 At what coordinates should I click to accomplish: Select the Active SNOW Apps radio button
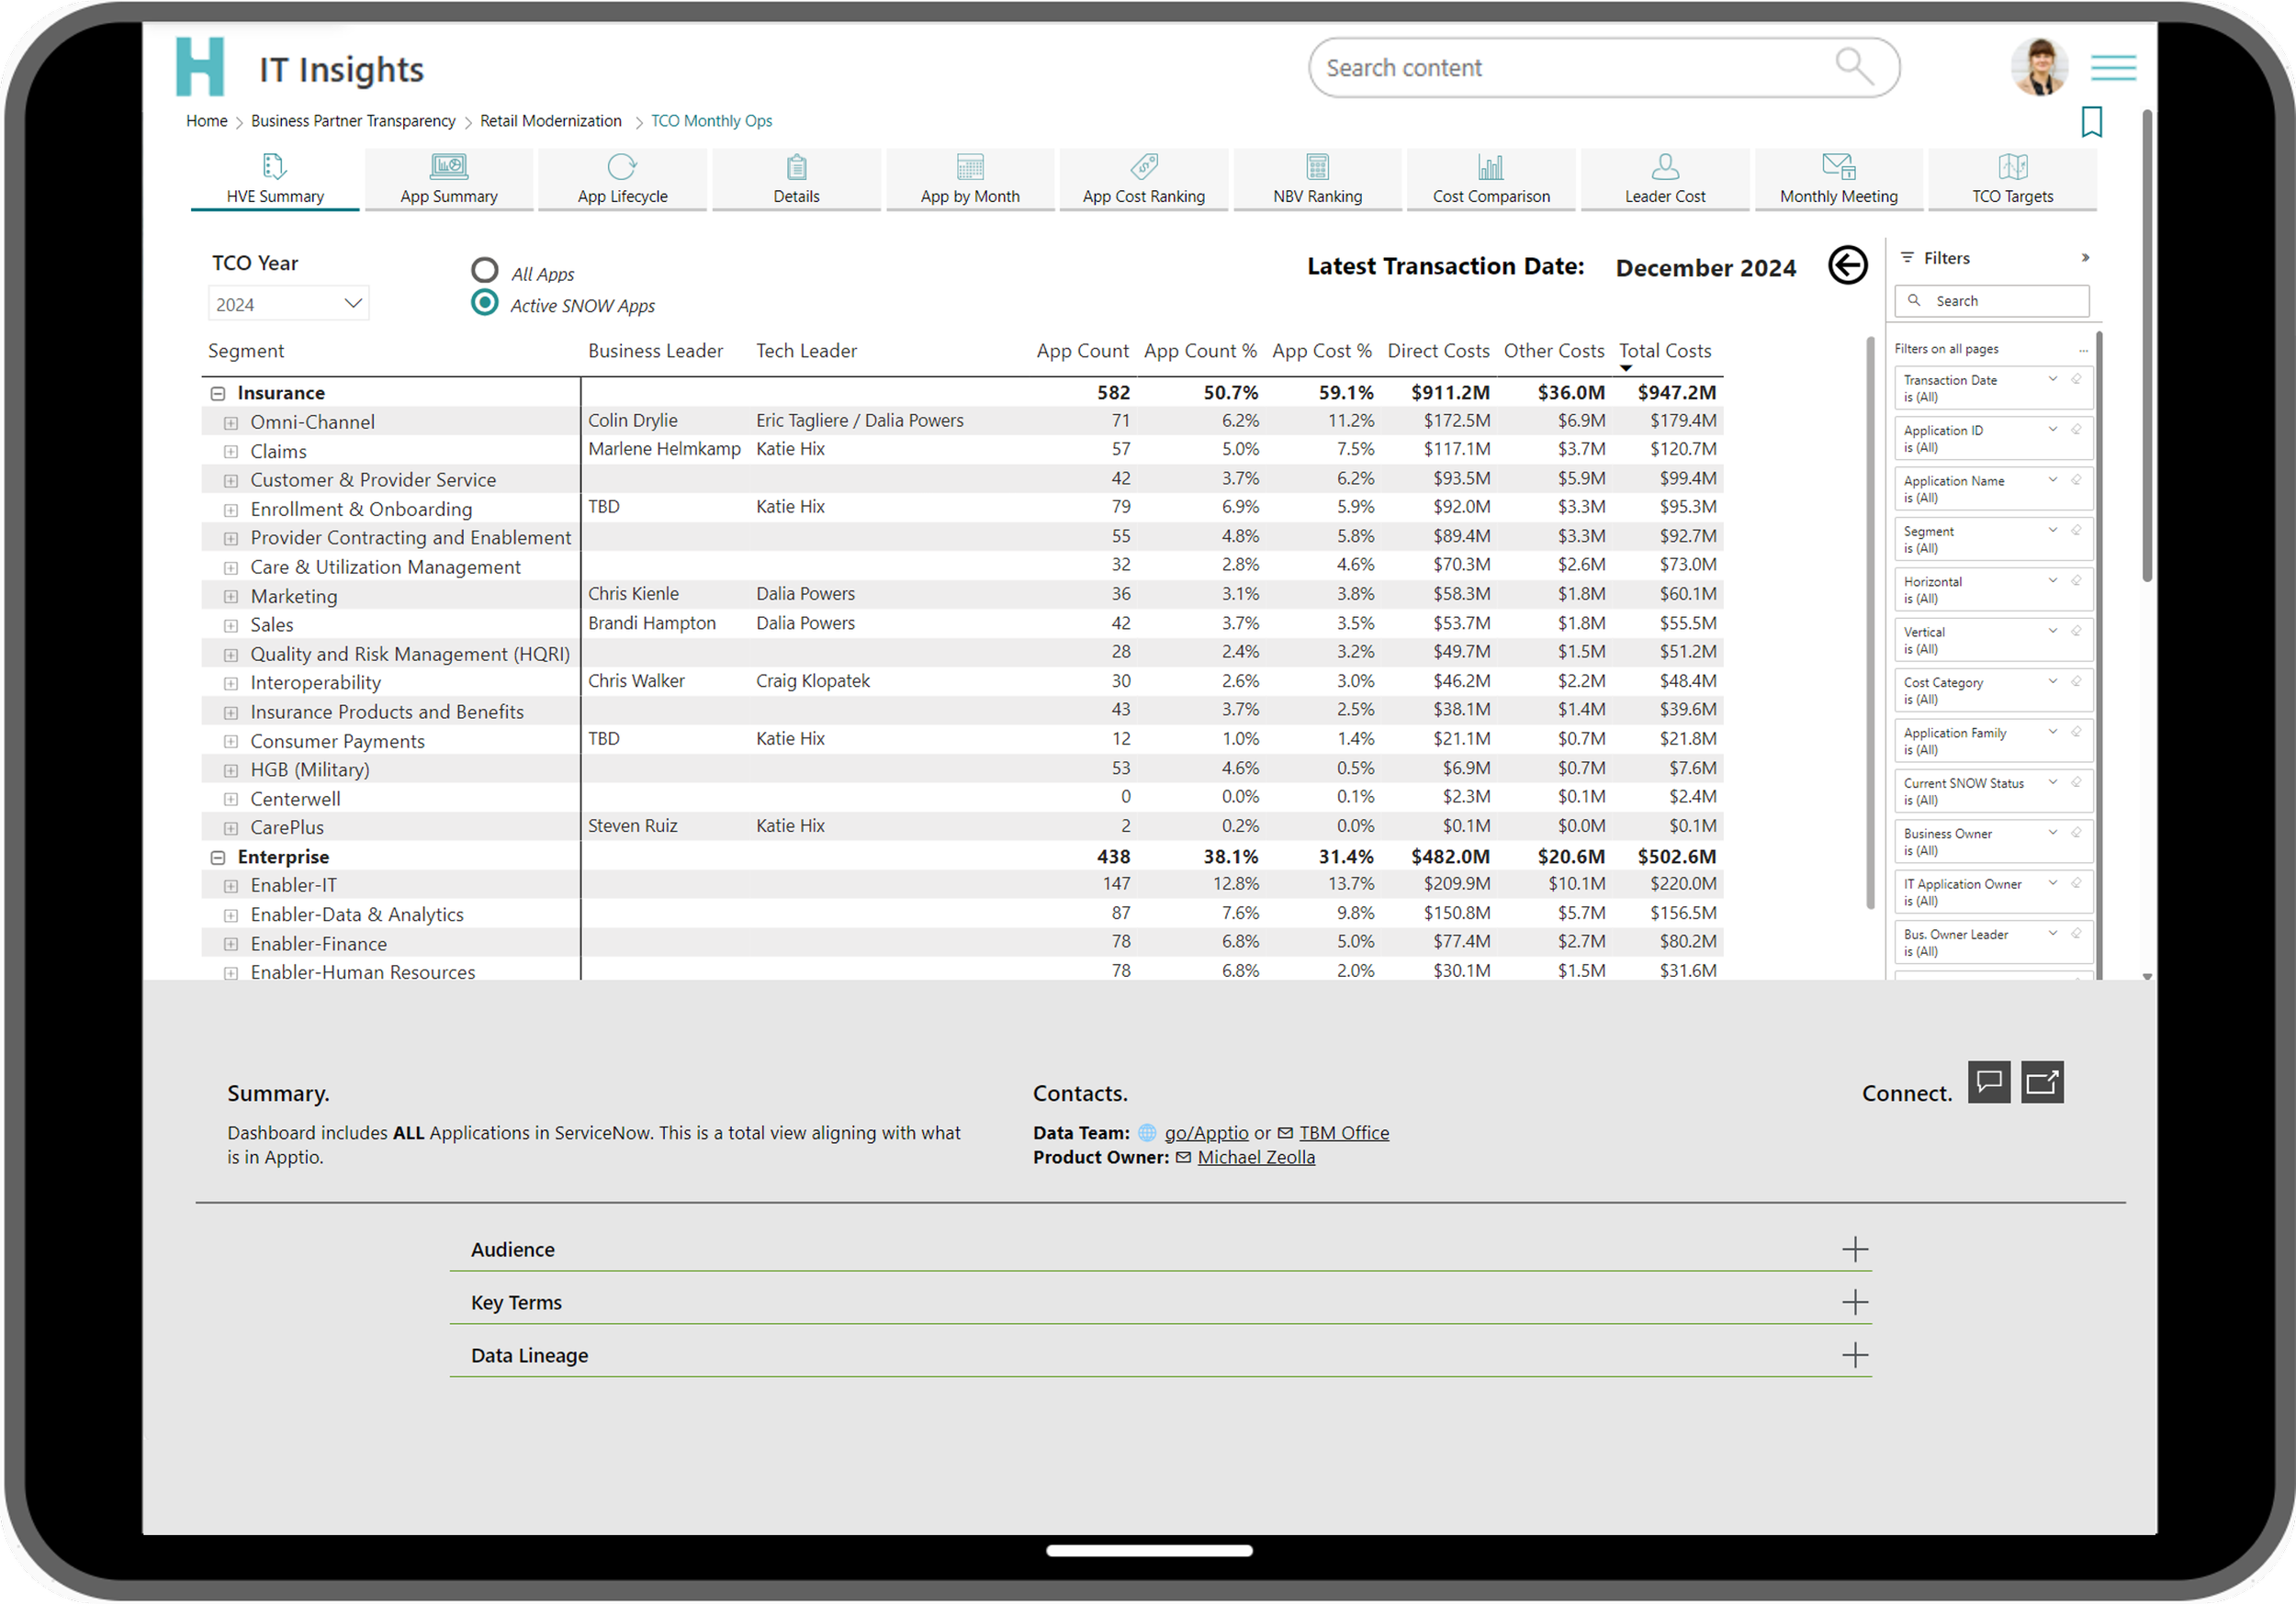tap(484, 302)
